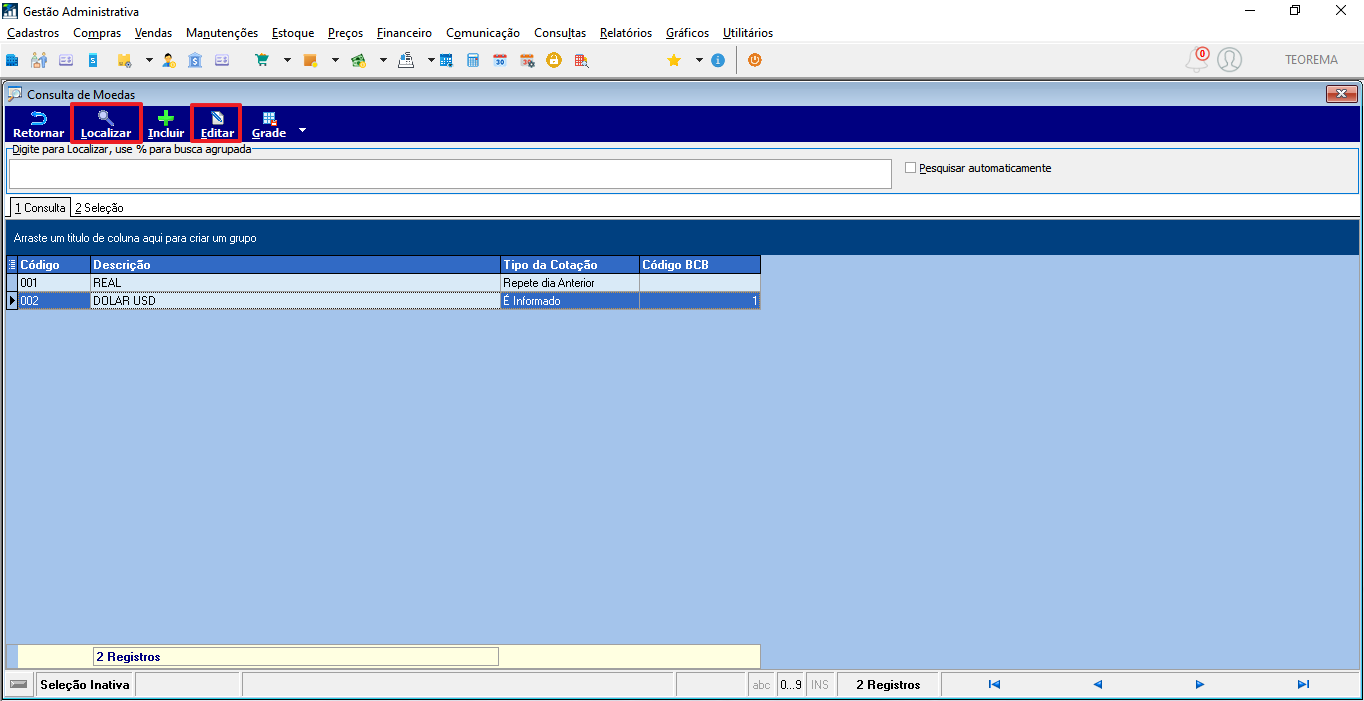
Task: Add a new currency with Incluir
Action: (166, 124)
